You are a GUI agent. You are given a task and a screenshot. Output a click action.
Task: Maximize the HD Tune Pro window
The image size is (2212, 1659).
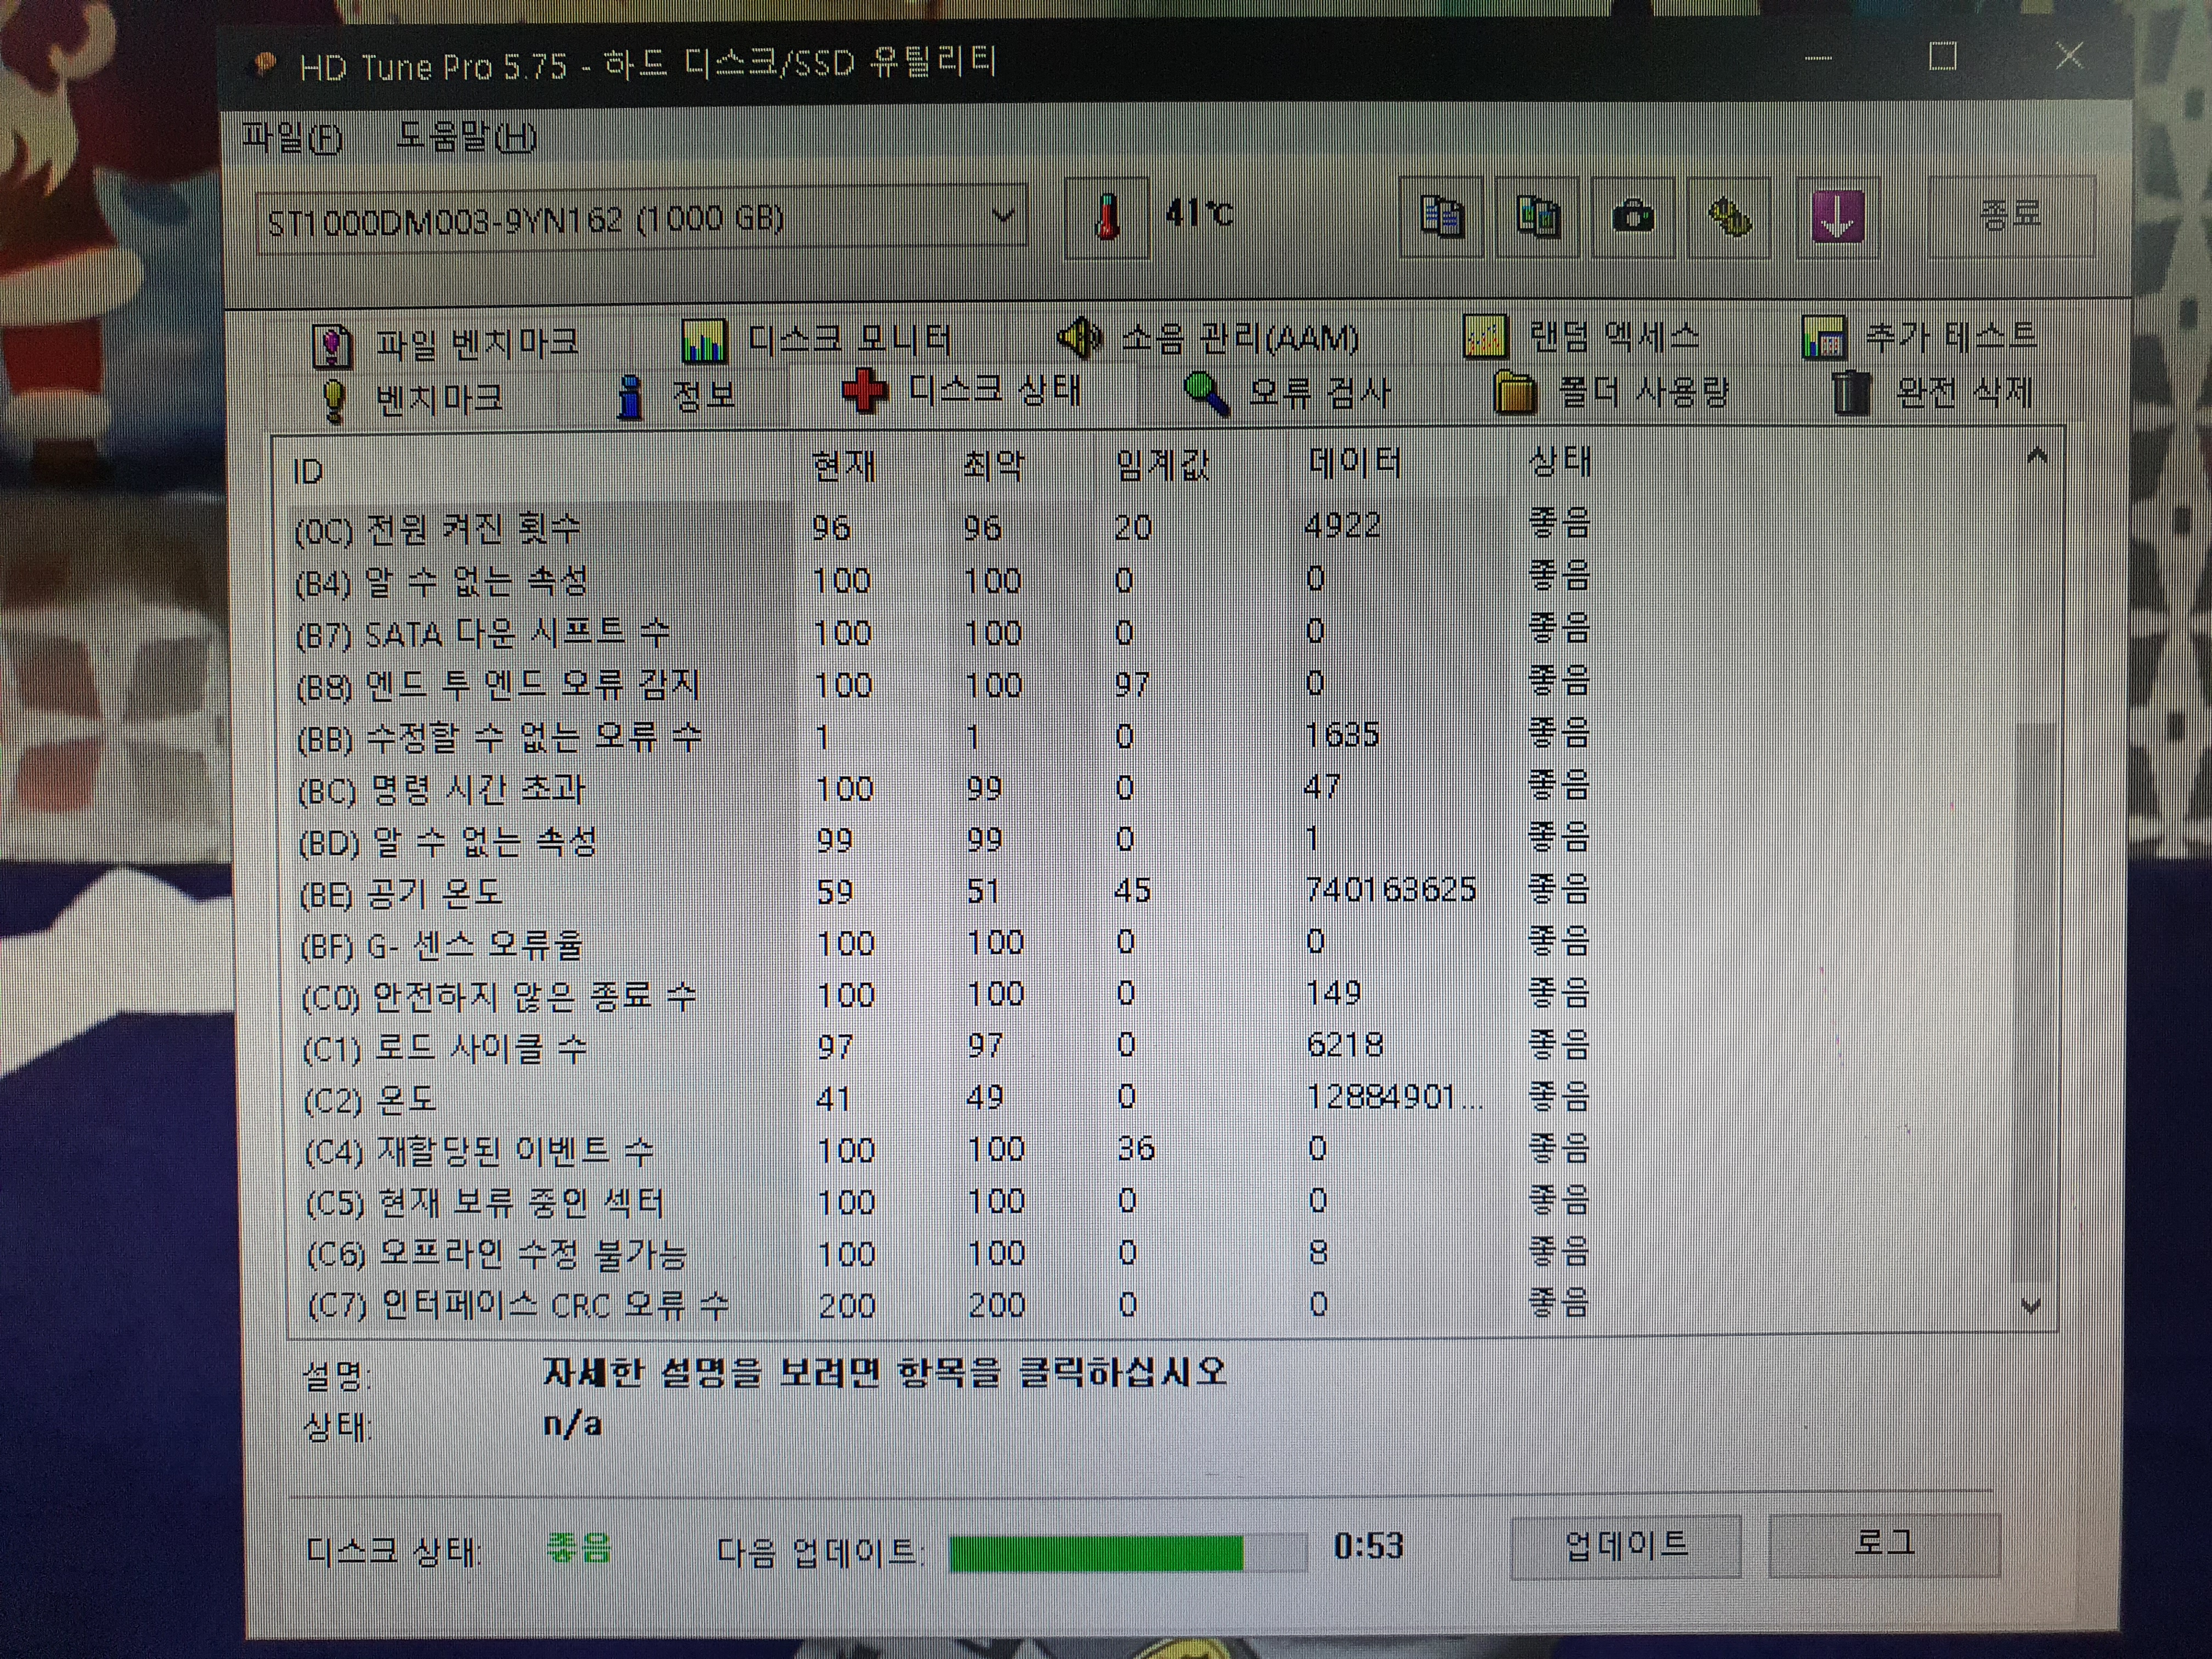pos(1943,56)
